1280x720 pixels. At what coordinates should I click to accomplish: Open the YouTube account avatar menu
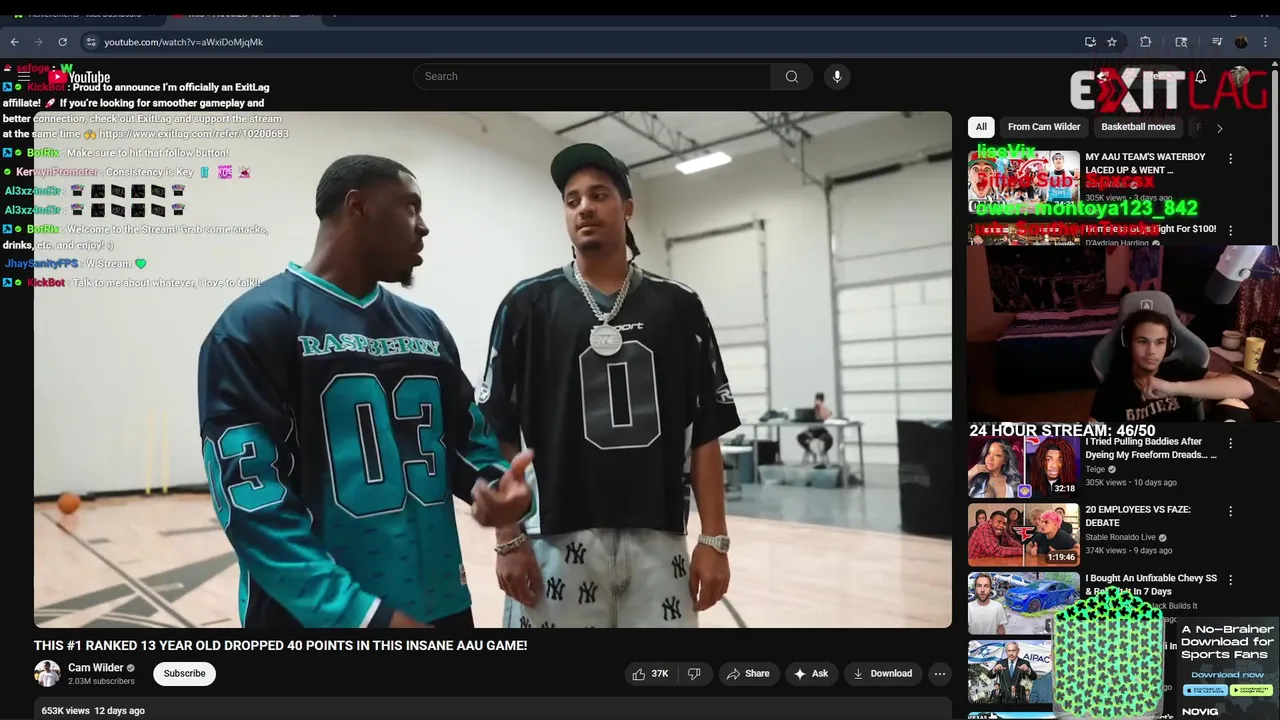pyautogui.click(x=1240, y=77)
